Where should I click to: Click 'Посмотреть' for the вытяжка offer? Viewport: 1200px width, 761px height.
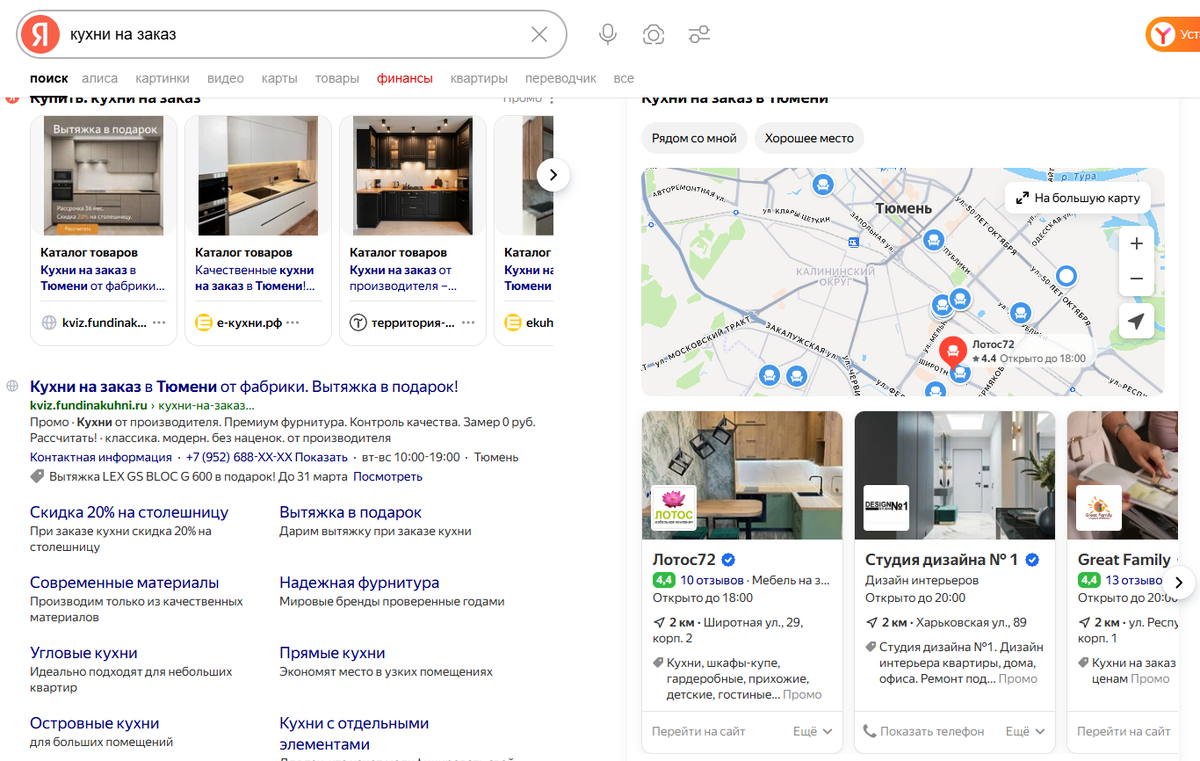(x=388, y=476)
